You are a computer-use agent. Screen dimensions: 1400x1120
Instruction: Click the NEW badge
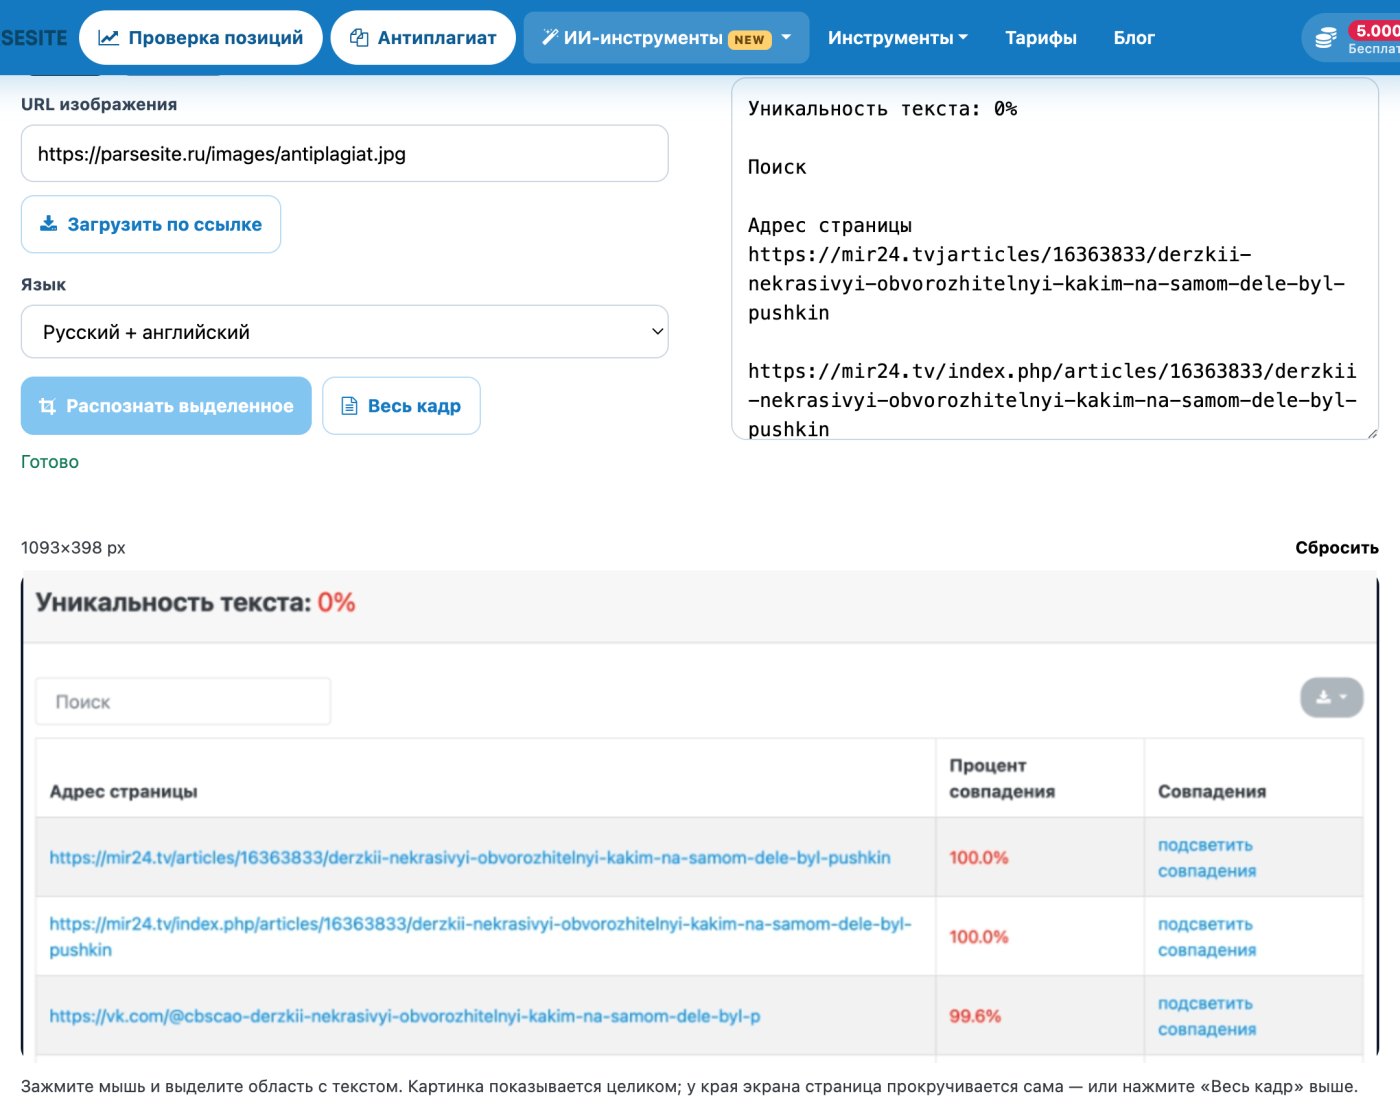[x=749, y=40]
